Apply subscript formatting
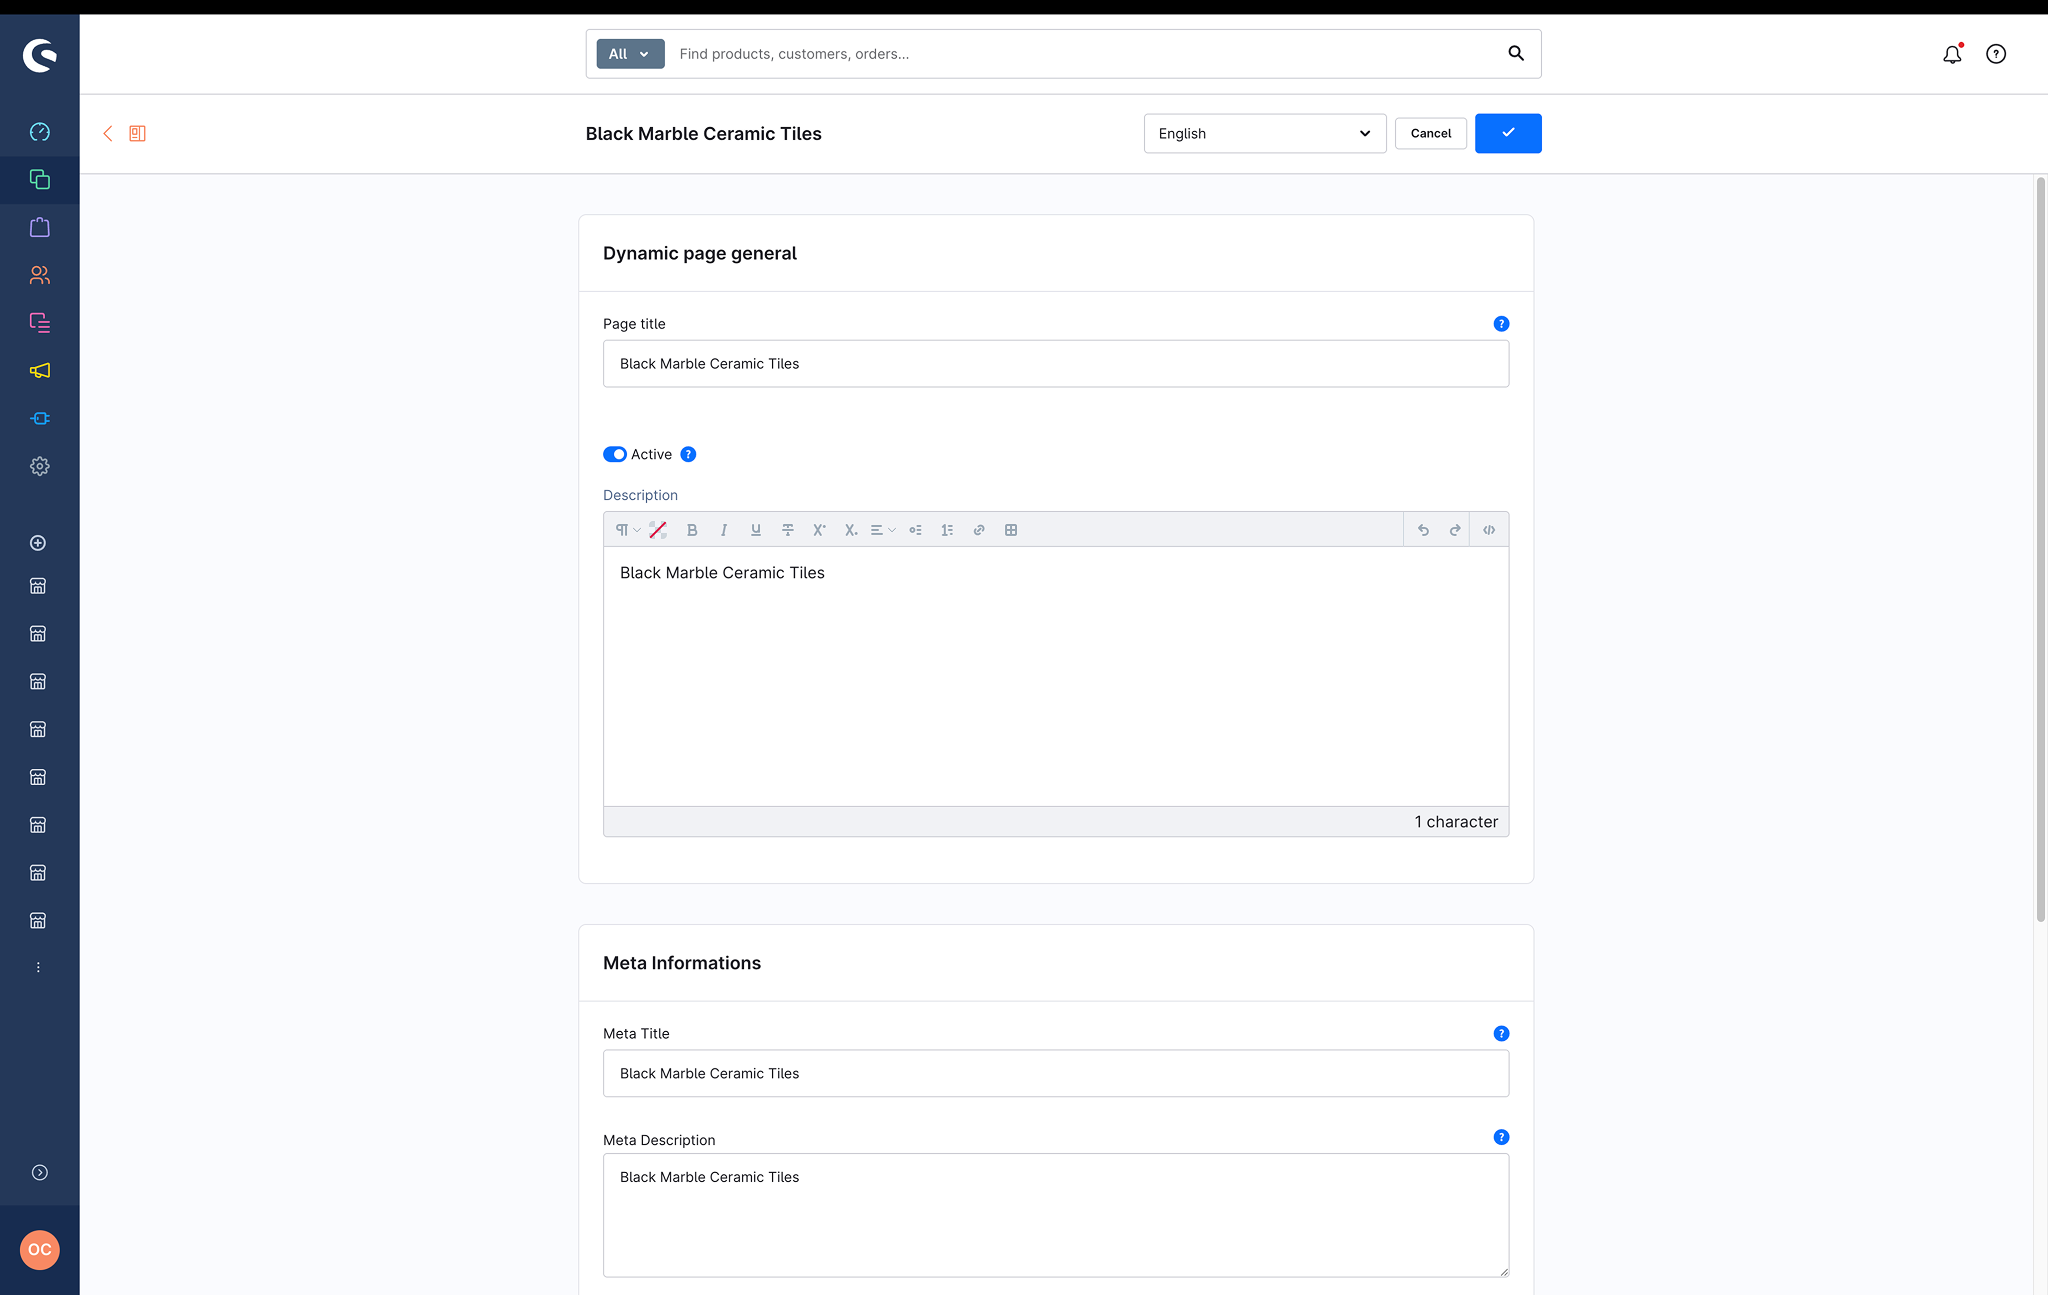Viewport: 2048px width, 1295px height. [x=851, y=530]
